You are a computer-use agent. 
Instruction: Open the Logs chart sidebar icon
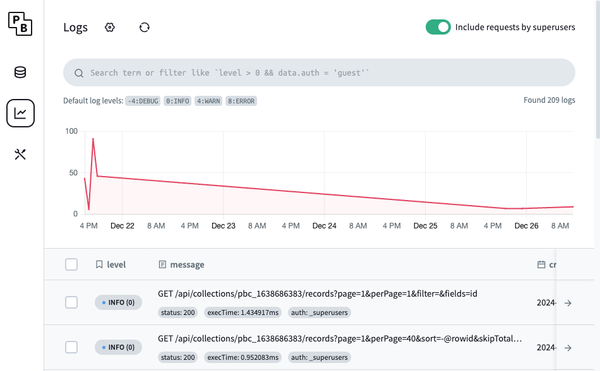[20, 113]
